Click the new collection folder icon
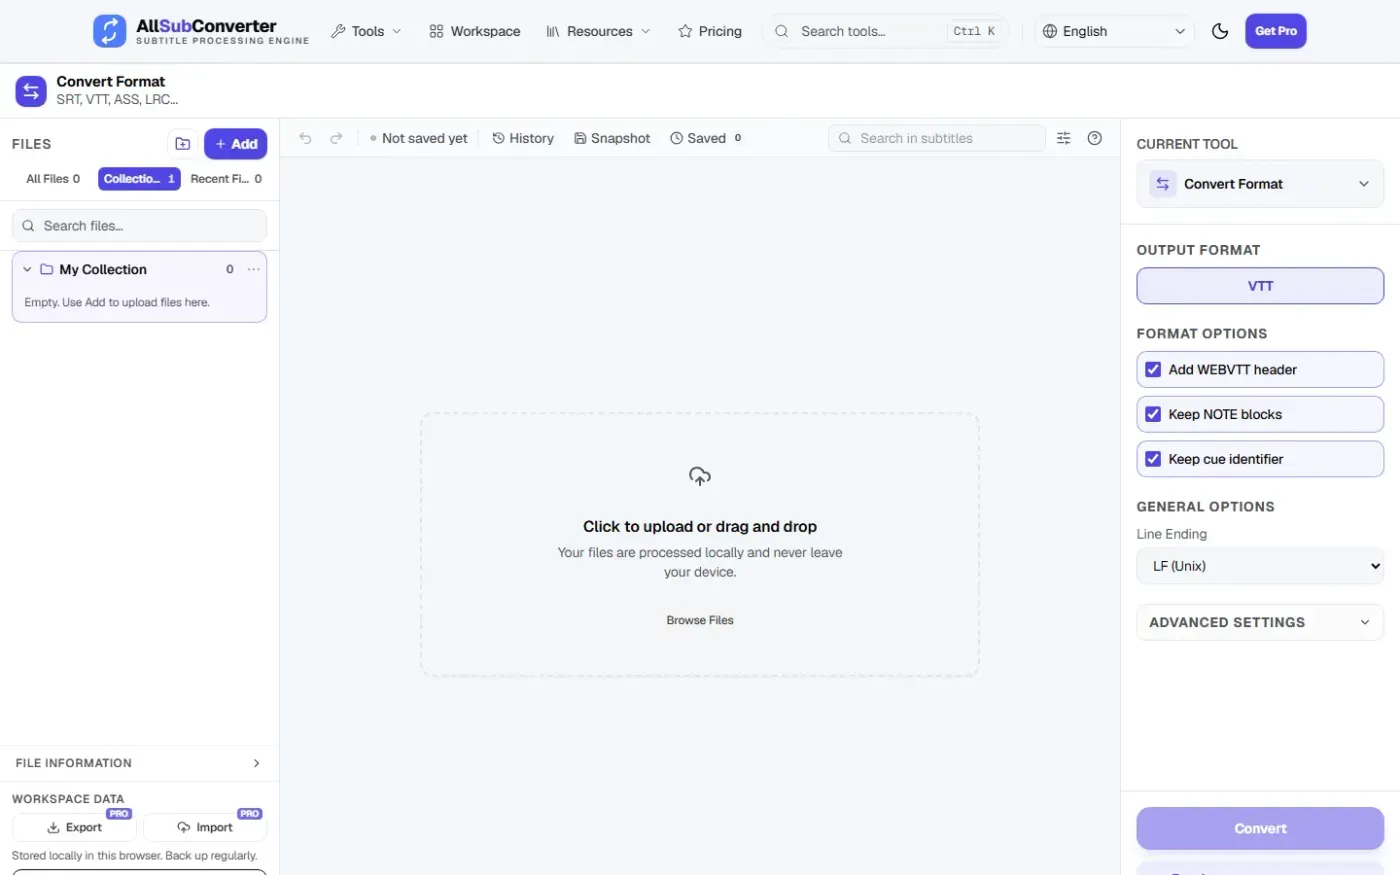1400x875 pixels. 183,144
